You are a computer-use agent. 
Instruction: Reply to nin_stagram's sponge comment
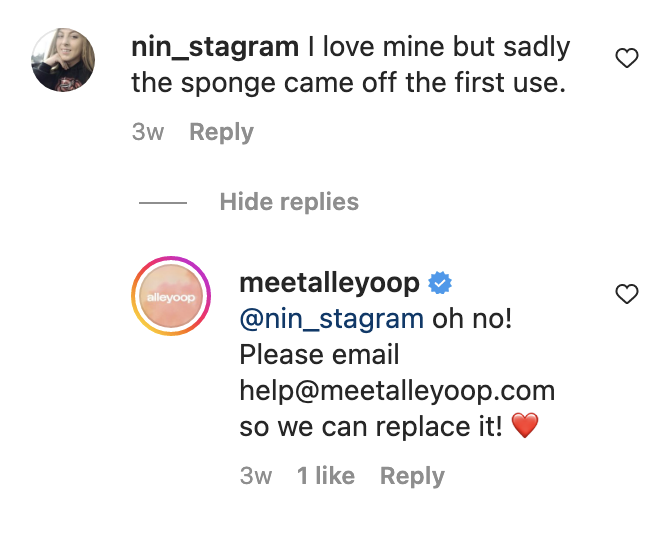tap(221, 132)
